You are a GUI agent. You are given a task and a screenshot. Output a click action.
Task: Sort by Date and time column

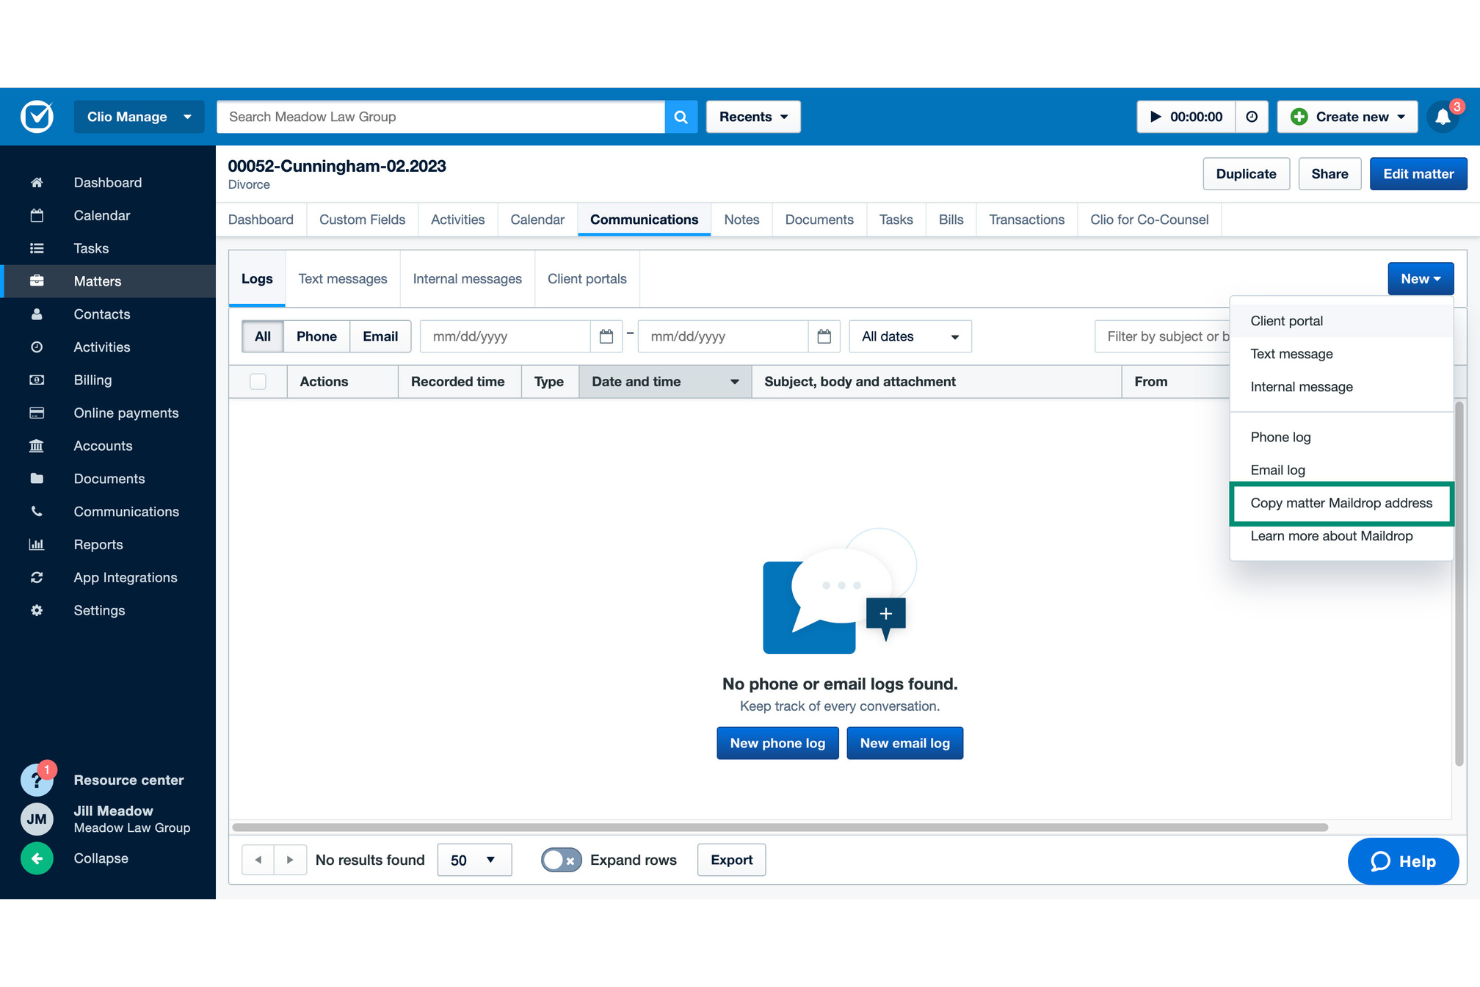665,382
